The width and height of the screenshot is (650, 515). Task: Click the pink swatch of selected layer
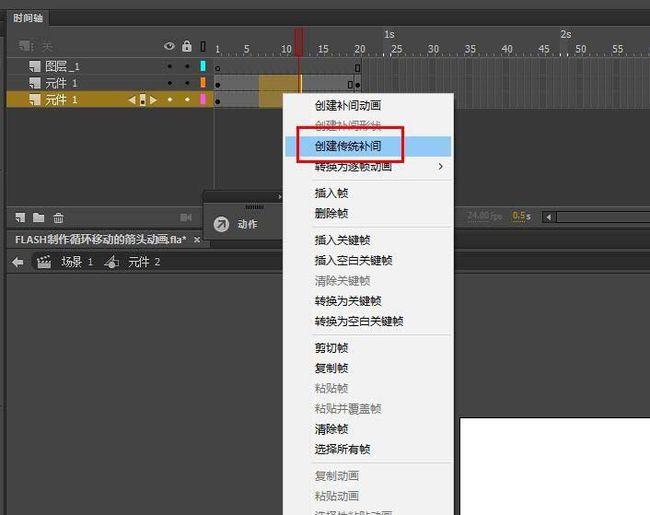pyautogui.click(x=203, y=99)
